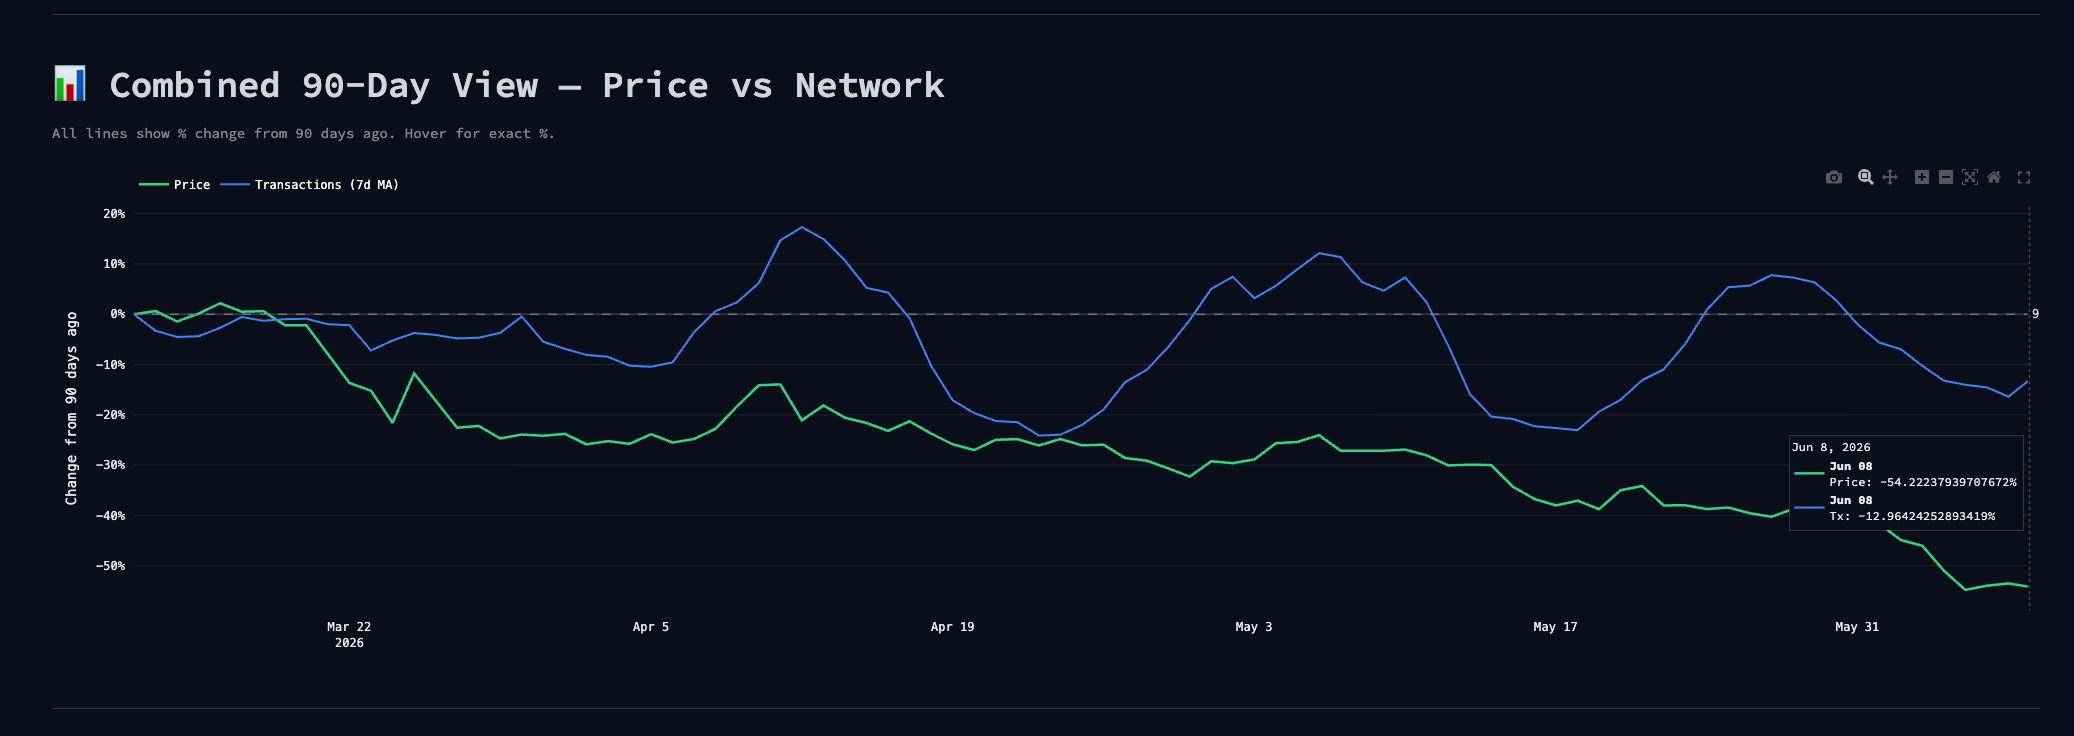2074x736 pixels.
Task: Click the Jun 8, 2026 tooltip header
Action: coord(1831,447)
